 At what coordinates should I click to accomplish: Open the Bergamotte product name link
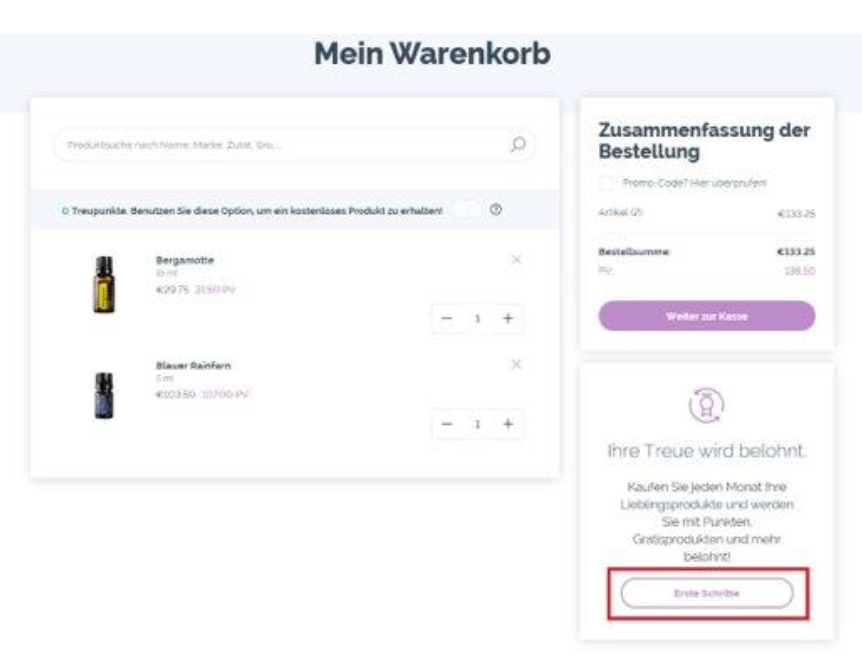[185, 260]
